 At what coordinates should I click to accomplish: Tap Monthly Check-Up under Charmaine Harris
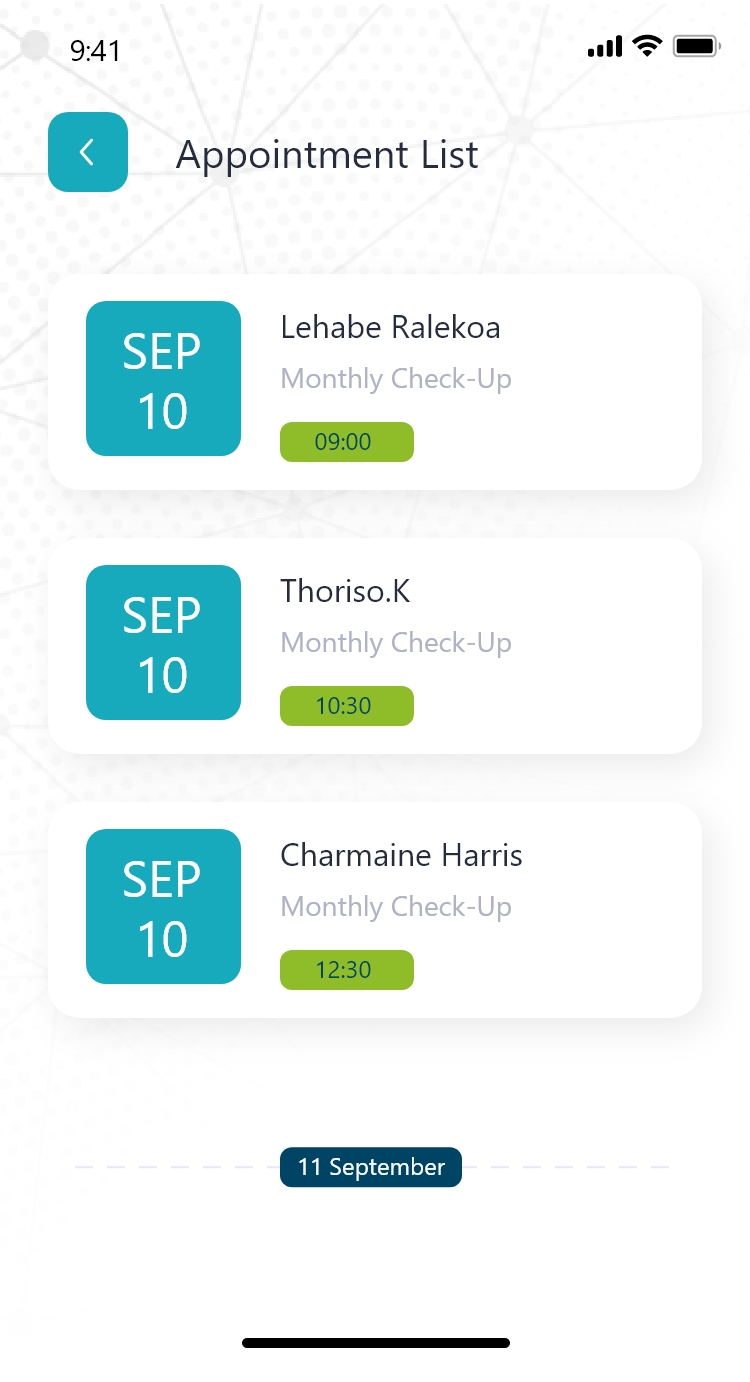(396, 907)
